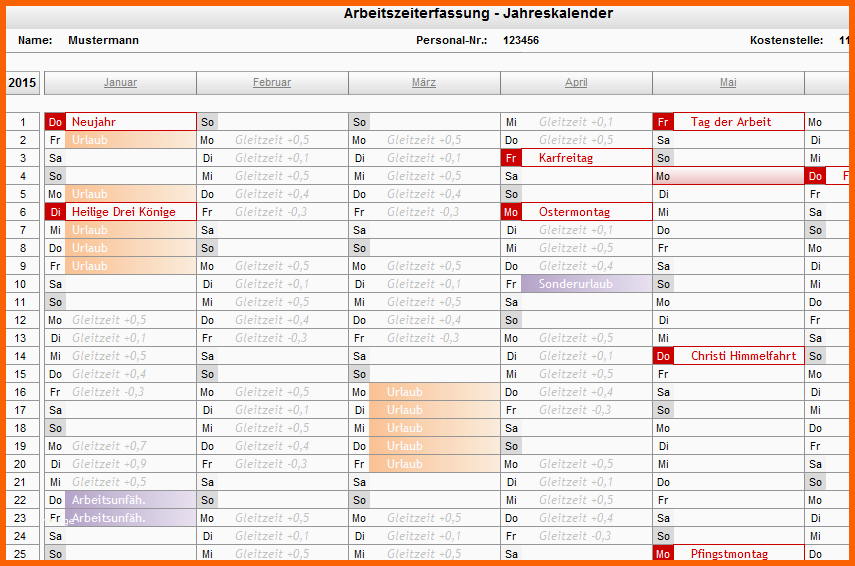Select Gleitzeit +0,9 on January 20

(x=109, y=464)
